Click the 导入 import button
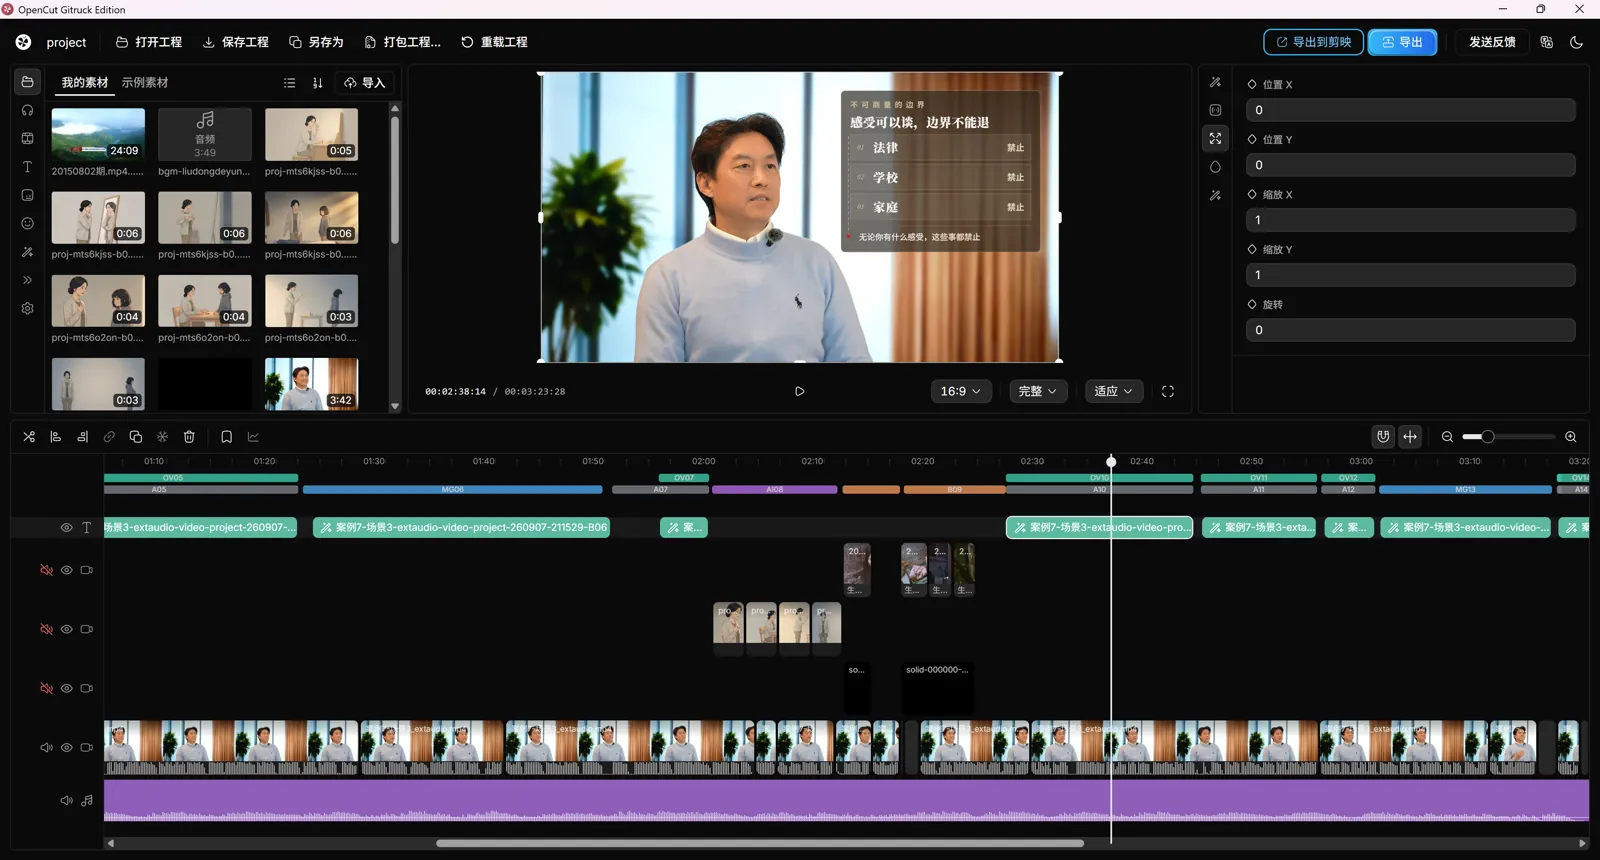This screenshot has height=860, width=1600. point(364,83)
